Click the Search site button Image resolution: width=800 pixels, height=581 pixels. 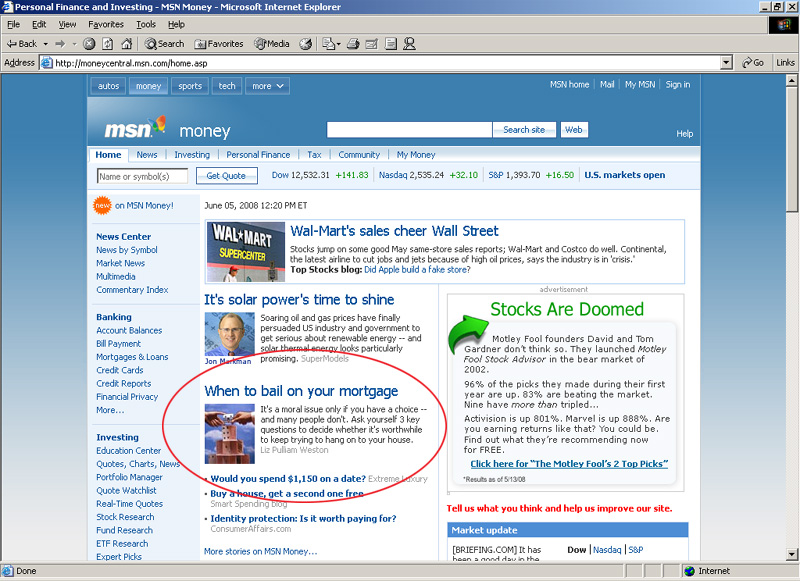point(524,130)
